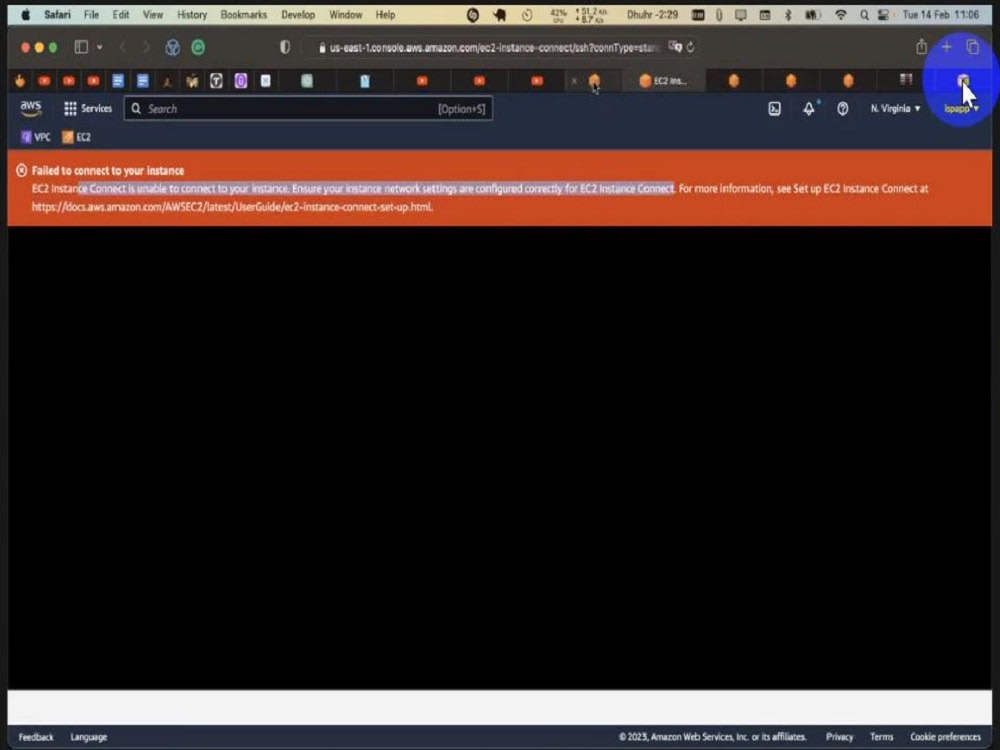Click the Safari share icon
The height and width of the screenshot is (750, 1000).
click(x=921, y=46)
